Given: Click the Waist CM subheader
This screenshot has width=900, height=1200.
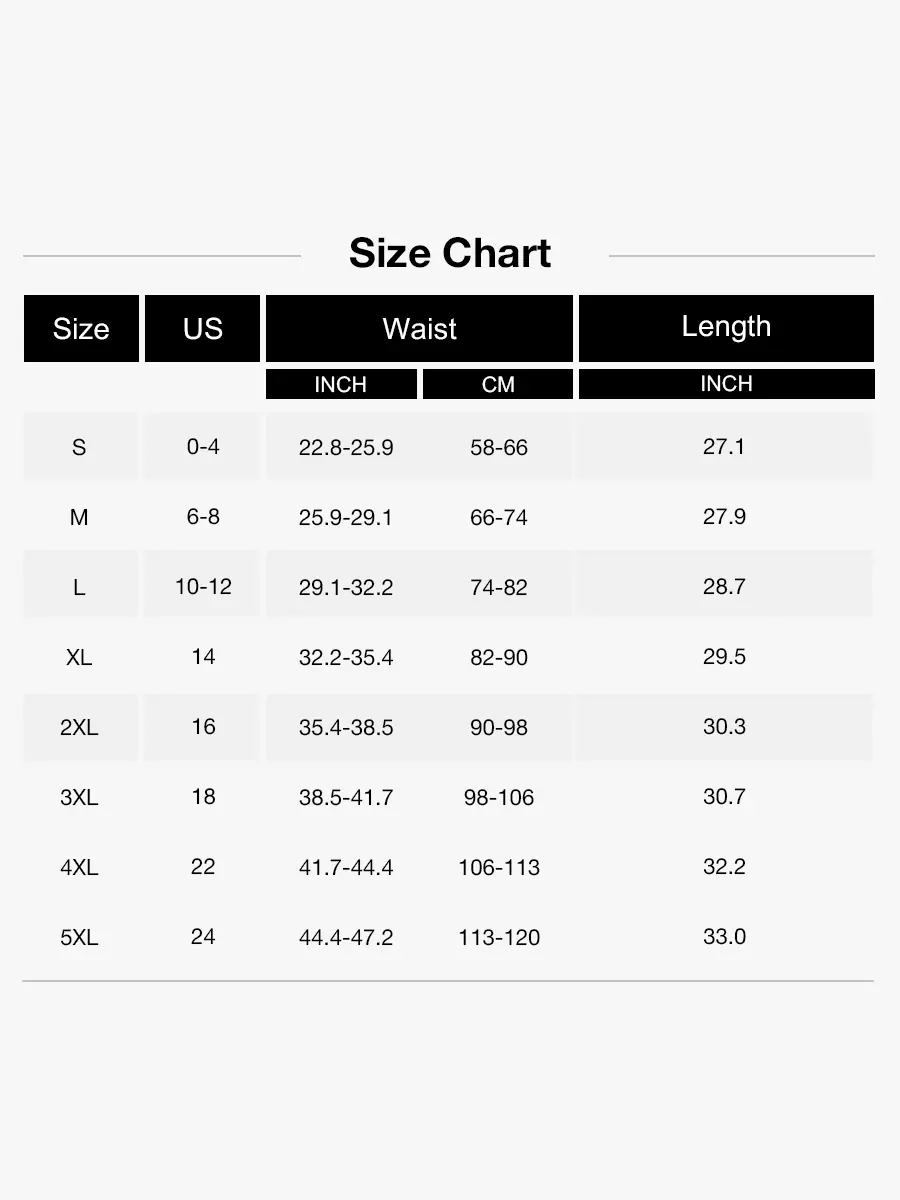Looking at the screenshot, I should pos(498,385).
